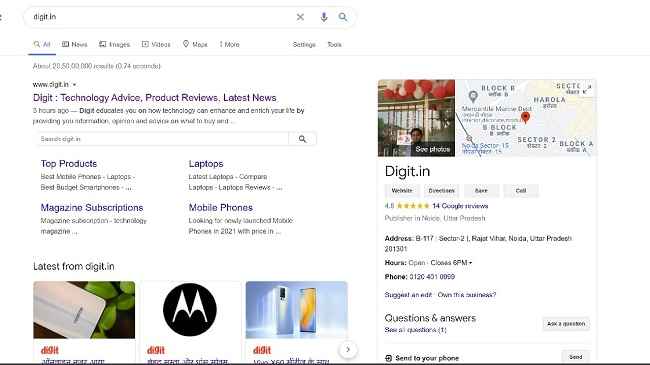The height and width of the screenshot is (365, 650).
Task: Open the Mobile Phones sitelink
Action: point(221,208)
